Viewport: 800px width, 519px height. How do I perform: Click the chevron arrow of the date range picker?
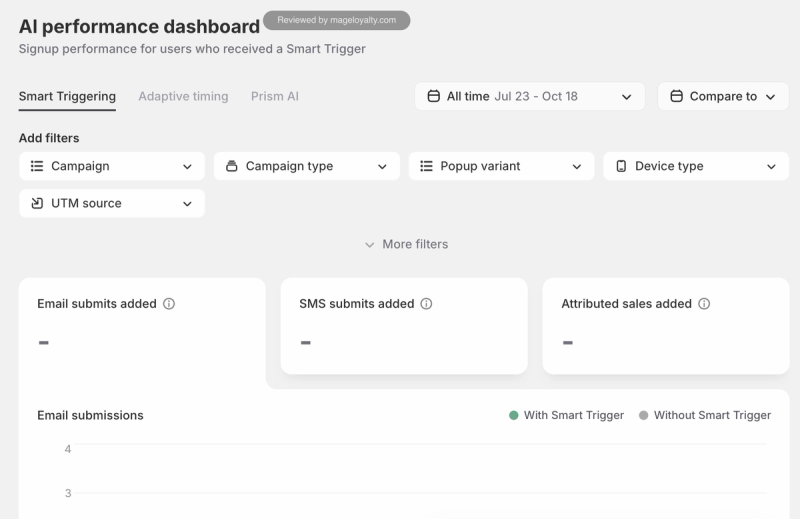pyautogui.click(x=627, y=97)
